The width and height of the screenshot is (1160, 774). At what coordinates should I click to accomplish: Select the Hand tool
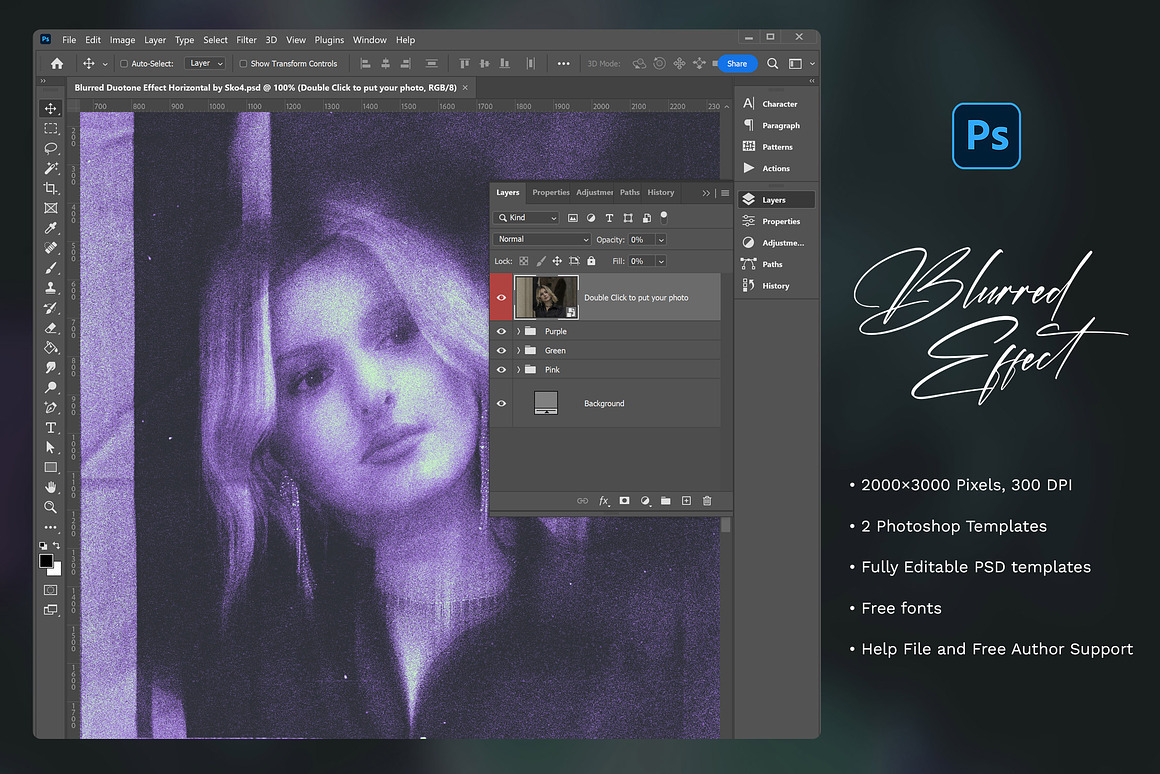[50, 487]
